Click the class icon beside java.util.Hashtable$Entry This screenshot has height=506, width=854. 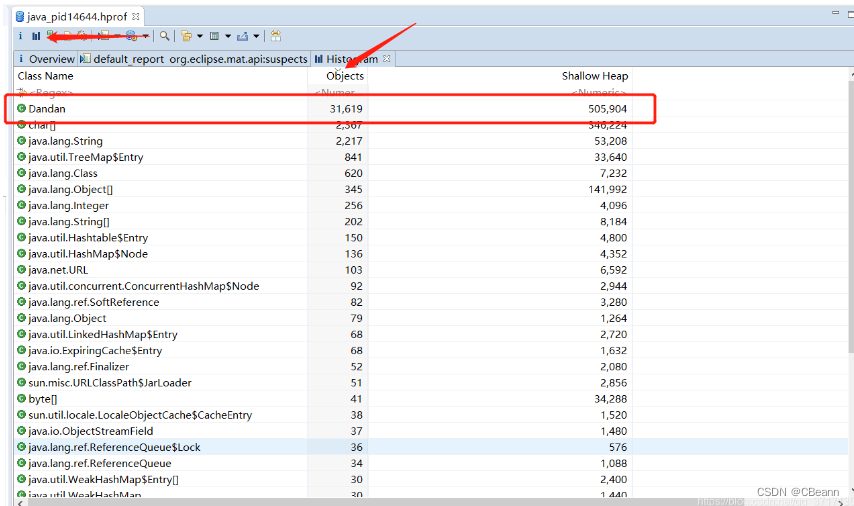pyautogui.click(x=21, y=237)
